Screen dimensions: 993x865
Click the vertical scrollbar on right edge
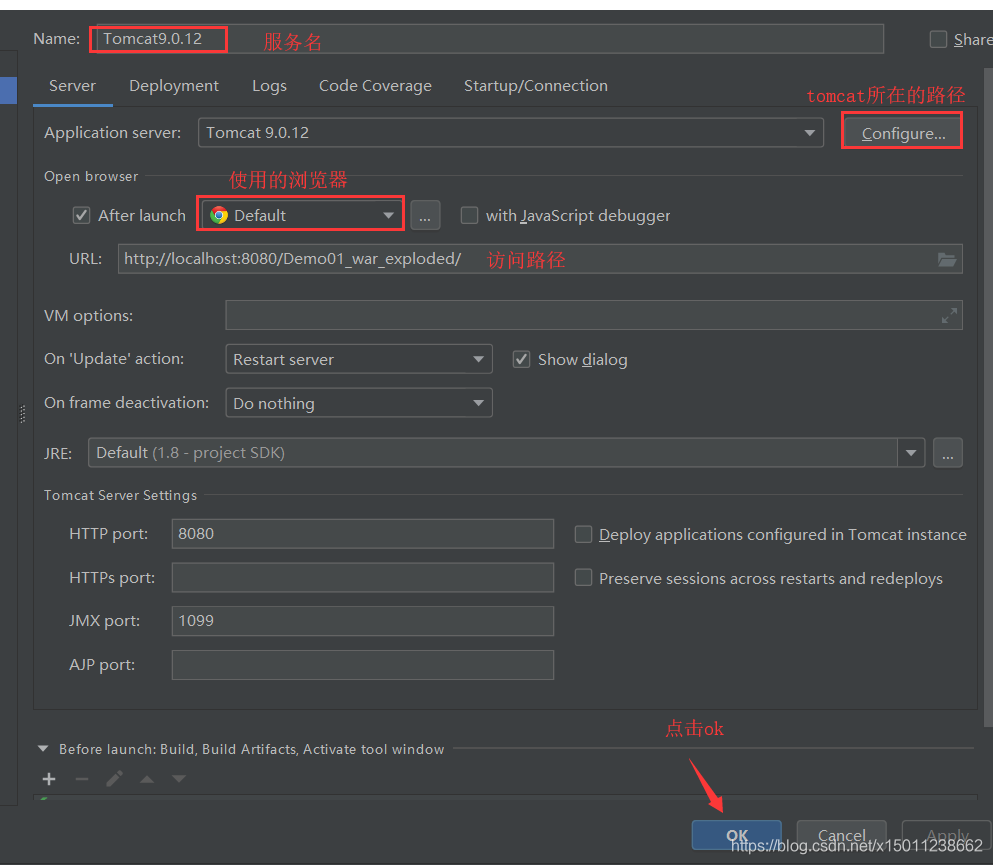989,399
